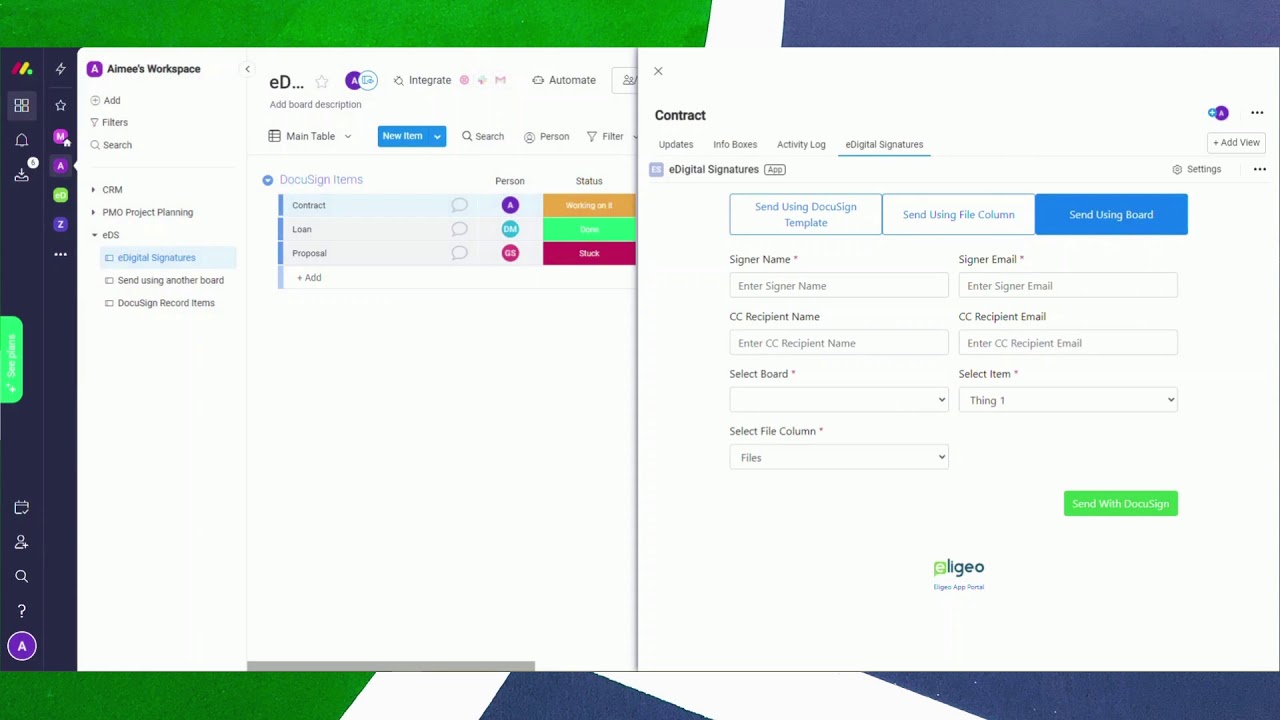Switch to the Z workspace icon
Viewport: 1280px width, 720px height.
coord(61,225)
